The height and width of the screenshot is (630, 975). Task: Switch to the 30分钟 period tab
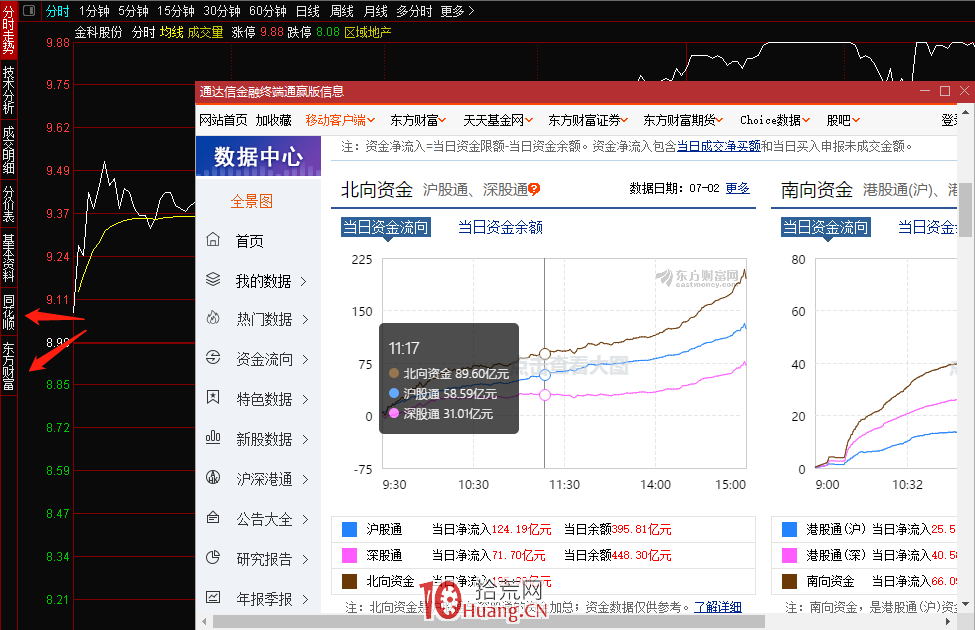(x=222, y=11)
